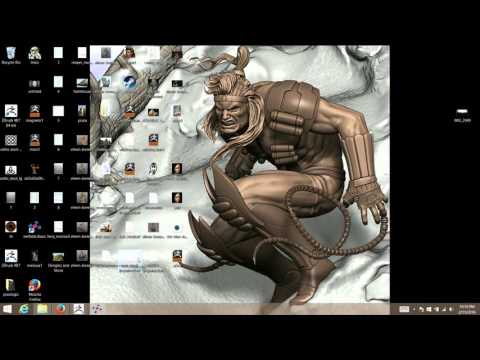The height and width of the screenshot is (360, 480).
Task: Open File Explorer from the taskbar
Action: point(42,309)
